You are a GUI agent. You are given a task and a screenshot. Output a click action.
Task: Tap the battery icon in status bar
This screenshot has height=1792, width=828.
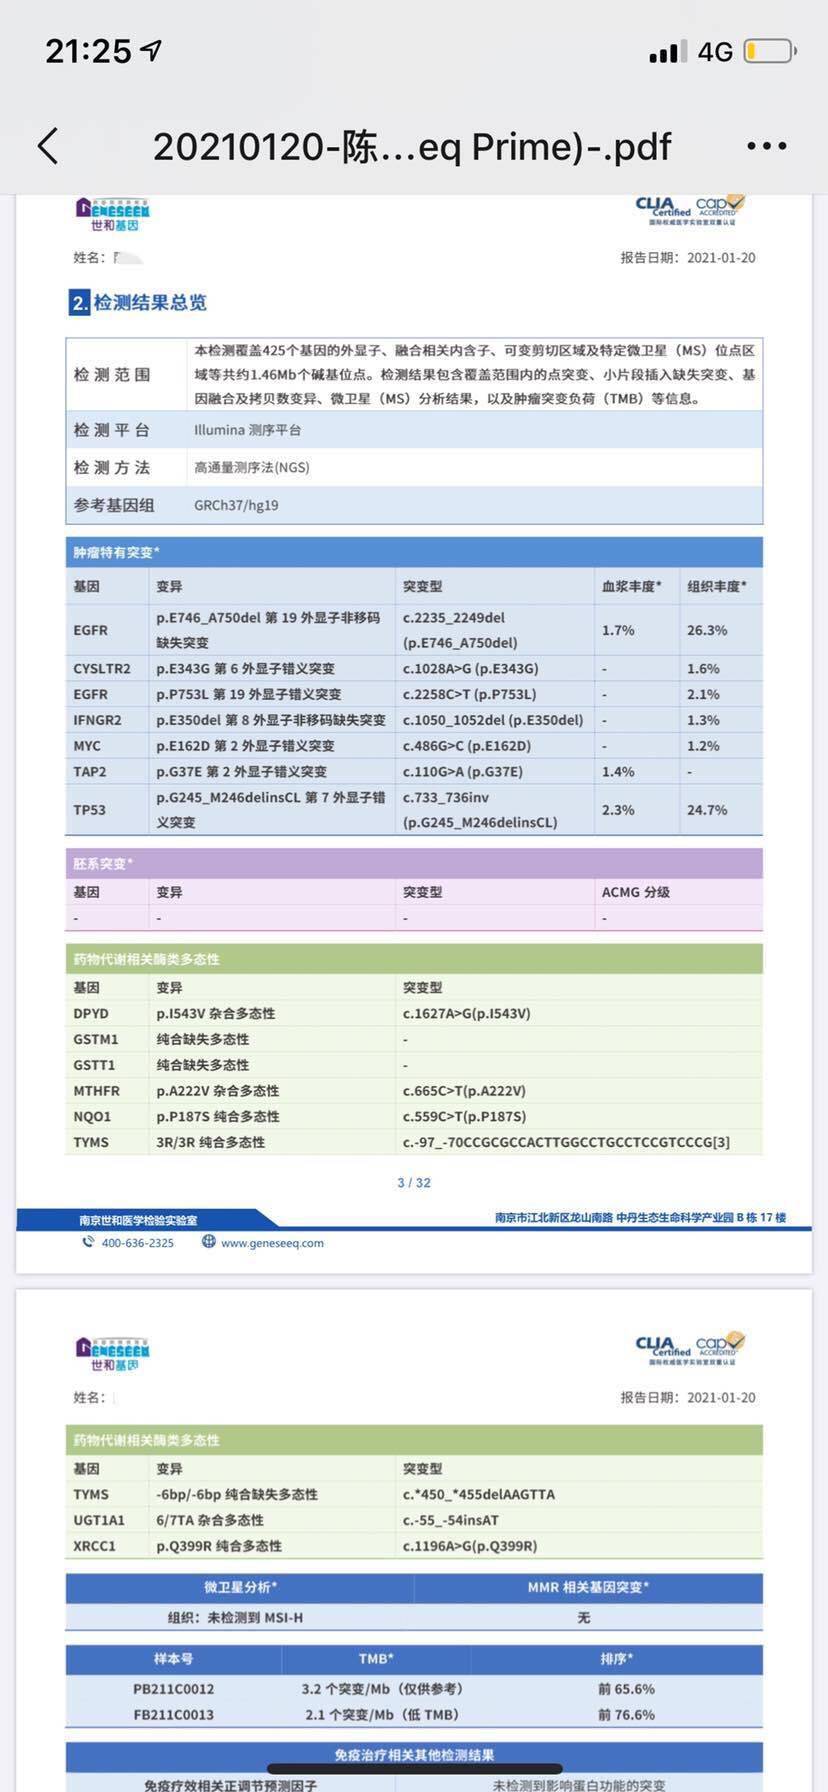point(769,51)
